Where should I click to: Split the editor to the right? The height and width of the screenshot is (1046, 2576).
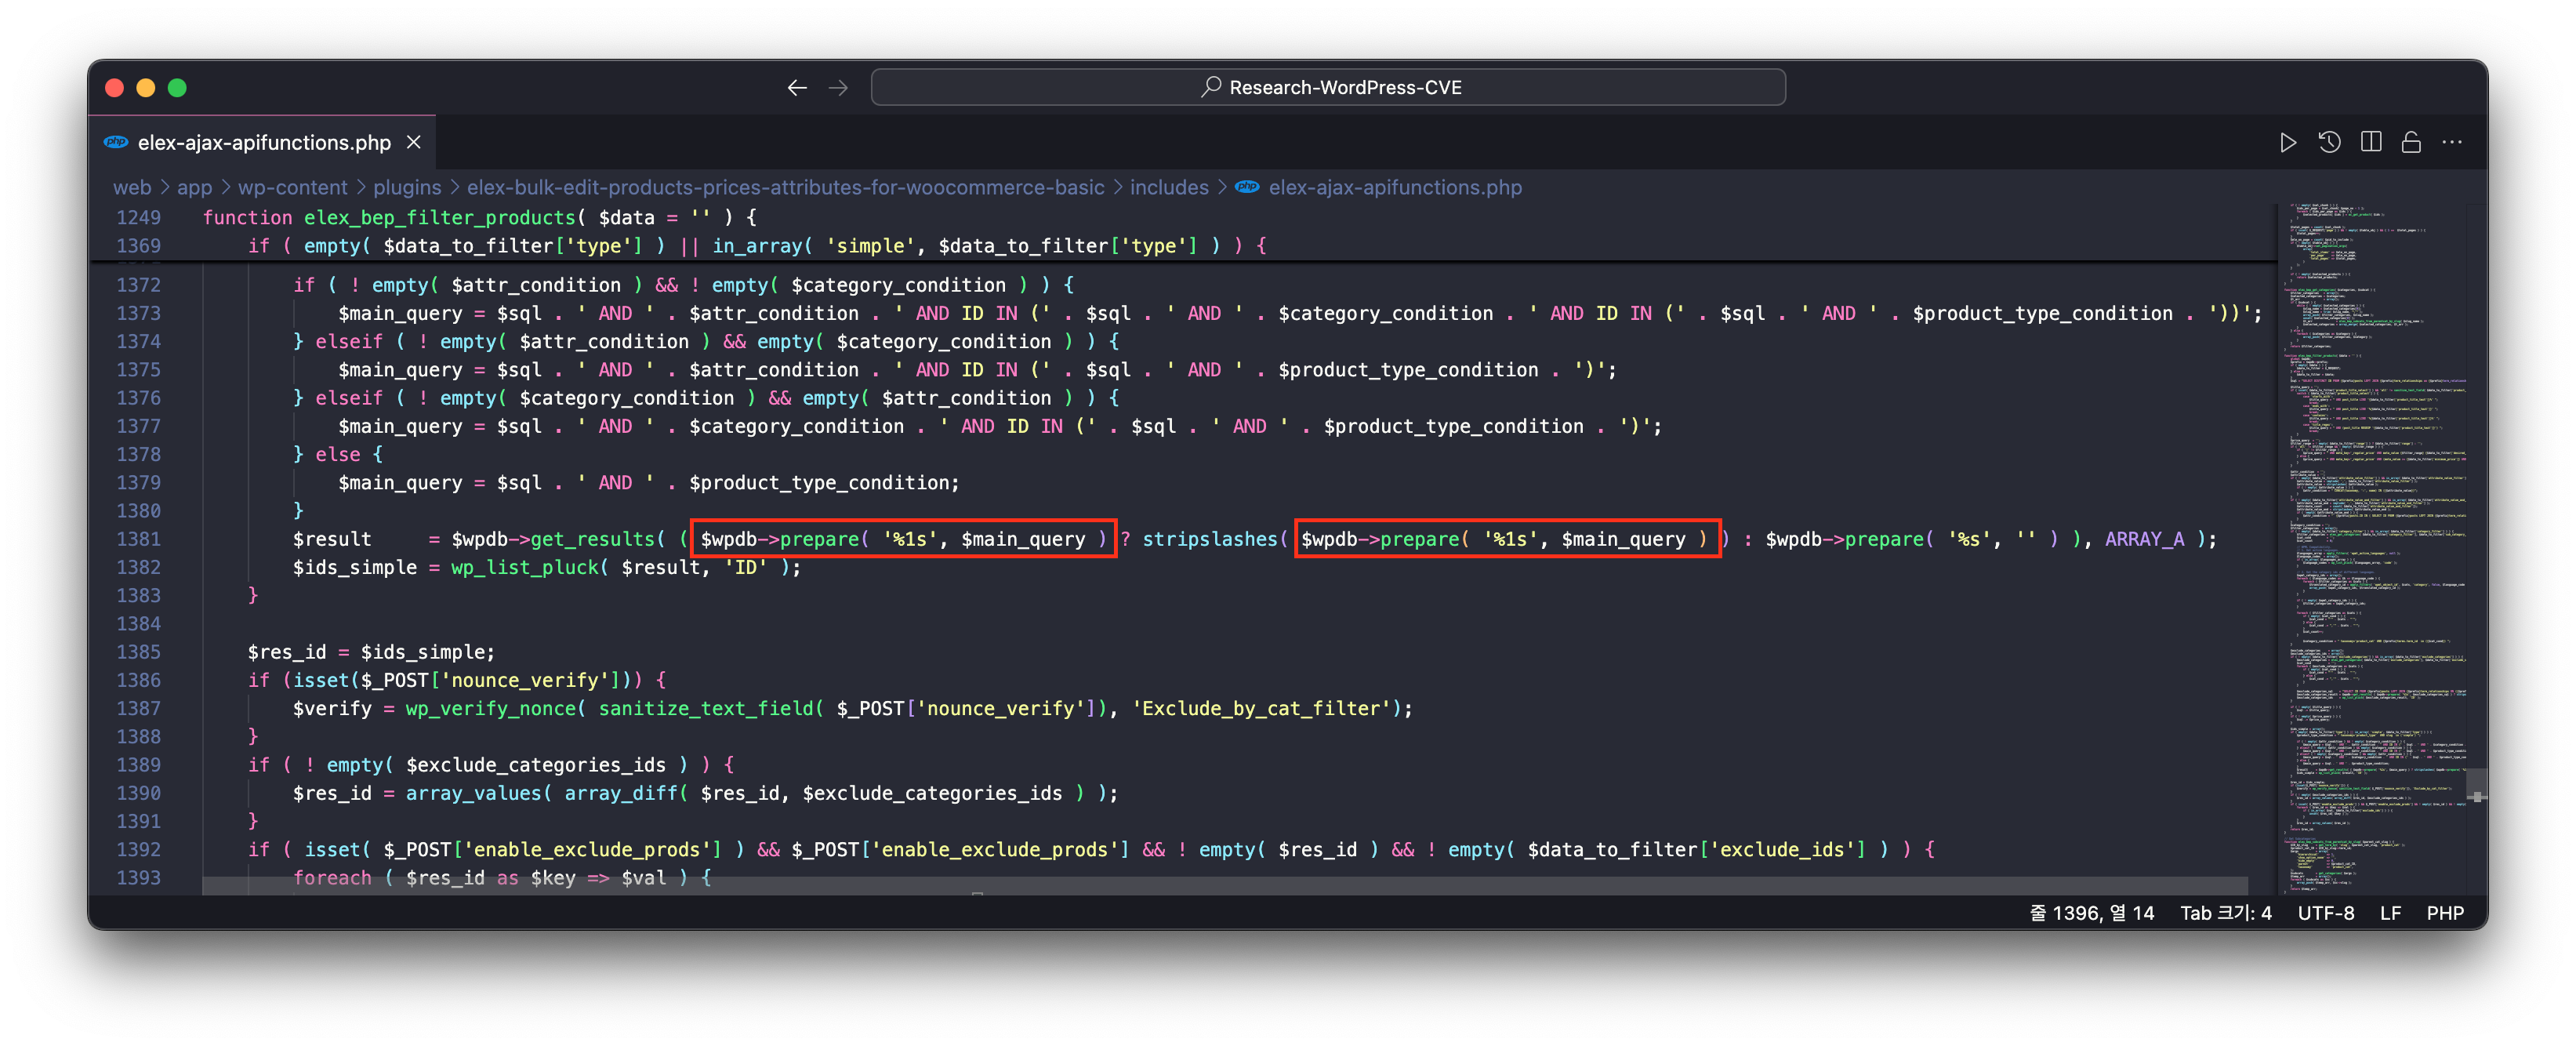[x=2370, y=142]
